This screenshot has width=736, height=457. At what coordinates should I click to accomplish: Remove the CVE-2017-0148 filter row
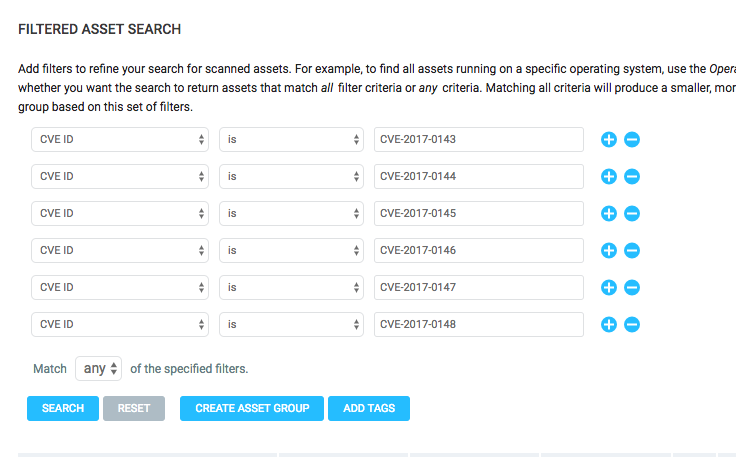(632, 325)
